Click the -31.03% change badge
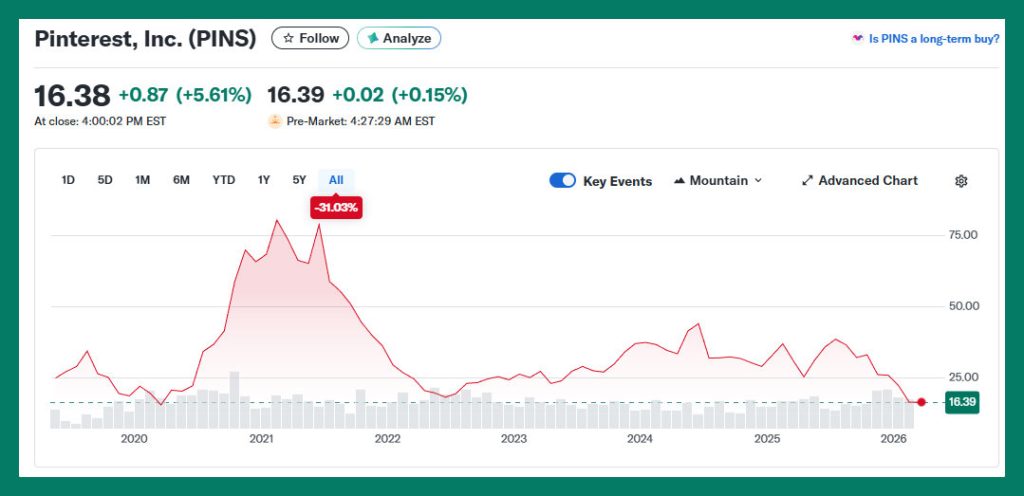Image resolution: width=1024 pixels, height=496 pixels. coord(336,208)
